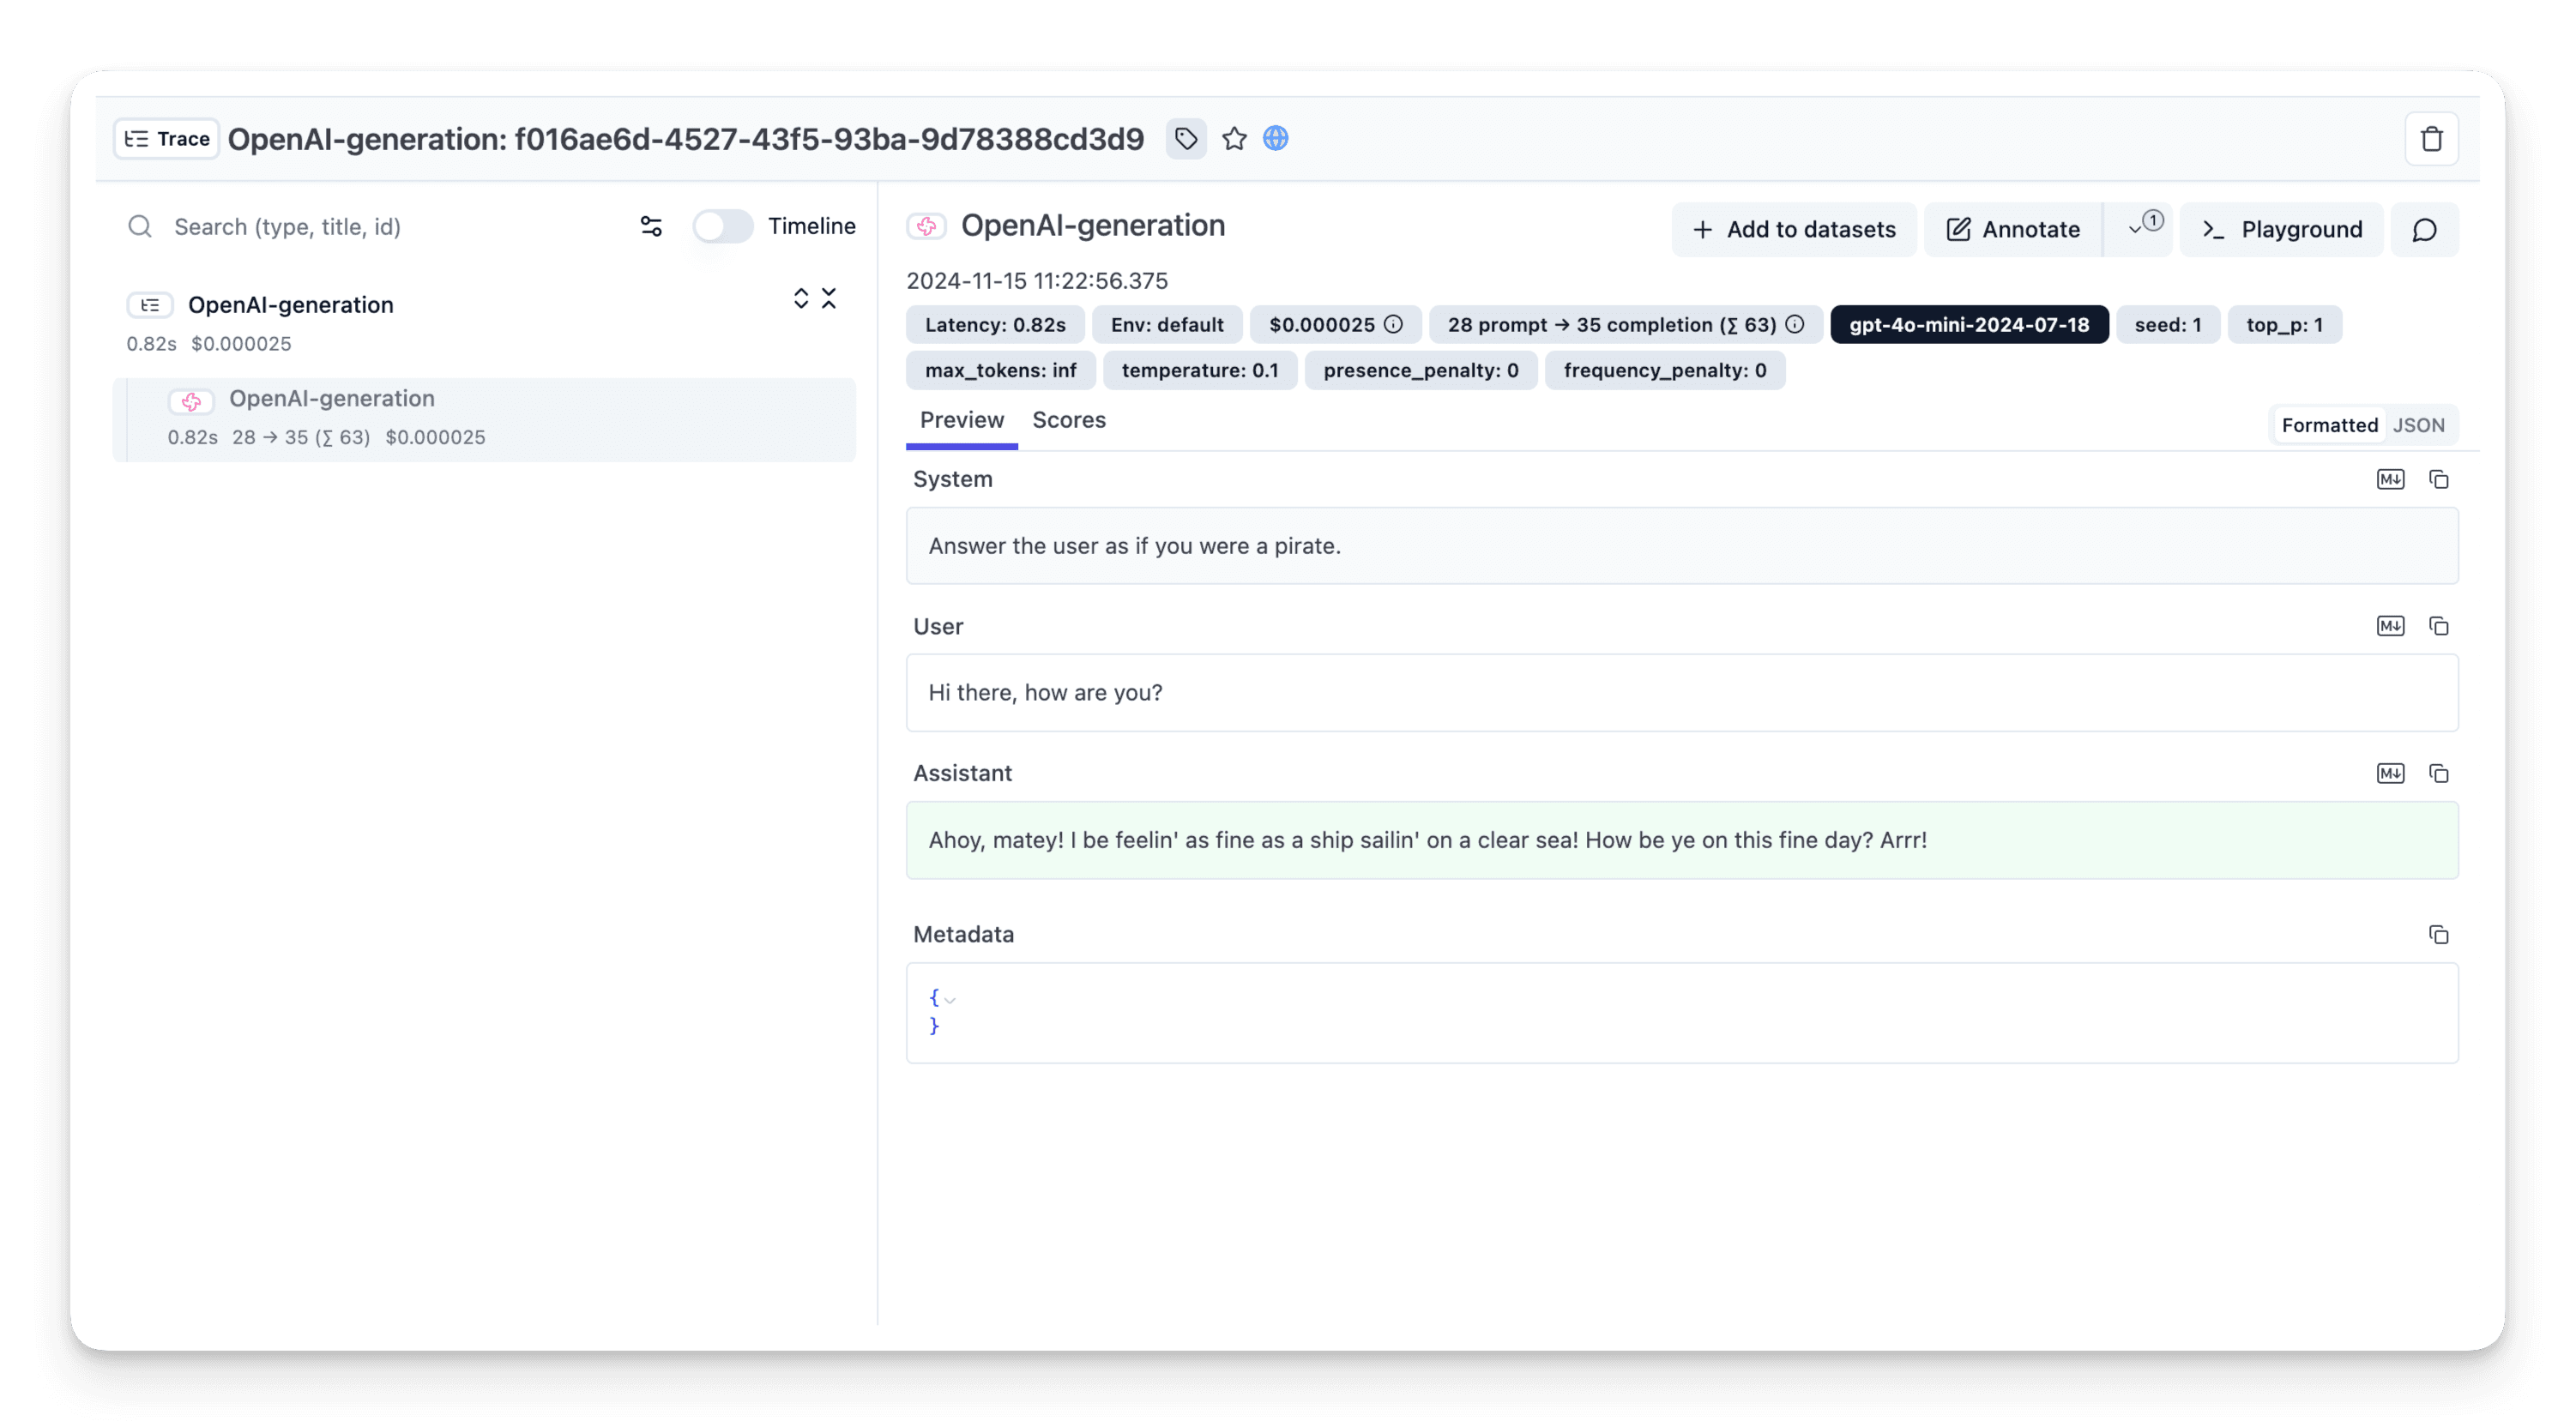Click the tag icon beside trace title
2576x1421 pixels.
[1186, 139]
